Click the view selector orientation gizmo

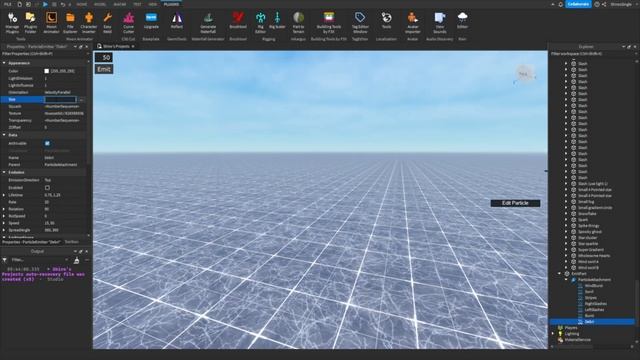(x=524, y=74)
